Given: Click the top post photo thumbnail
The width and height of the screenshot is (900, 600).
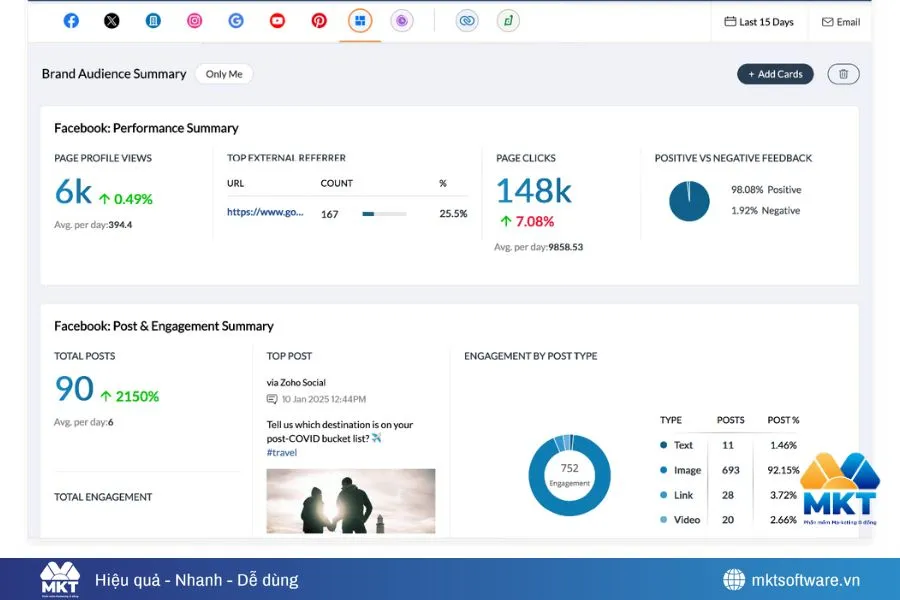Looking at the screenshot, I should (350, 500).
